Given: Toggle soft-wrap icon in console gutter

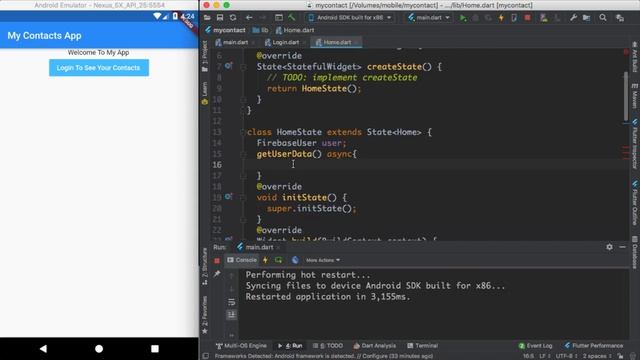Looking at the screenshot, I should tap(231, 302).
